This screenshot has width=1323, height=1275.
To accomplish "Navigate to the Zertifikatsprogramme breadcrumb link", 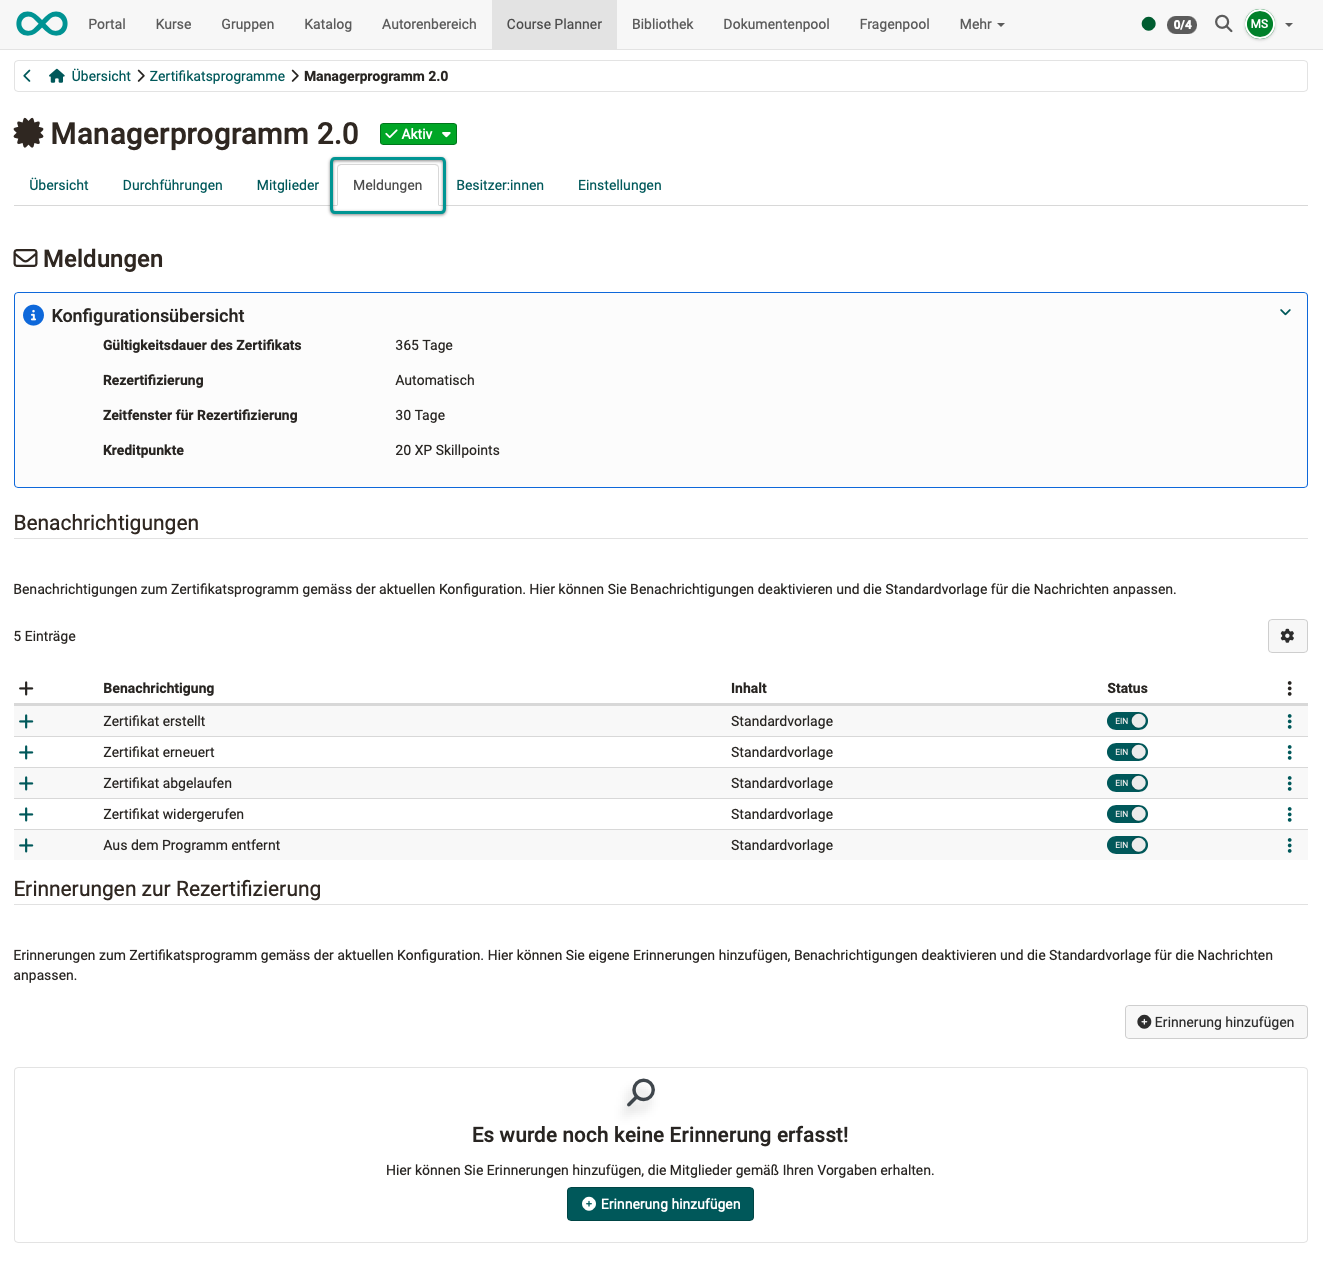I will [217, 75].
